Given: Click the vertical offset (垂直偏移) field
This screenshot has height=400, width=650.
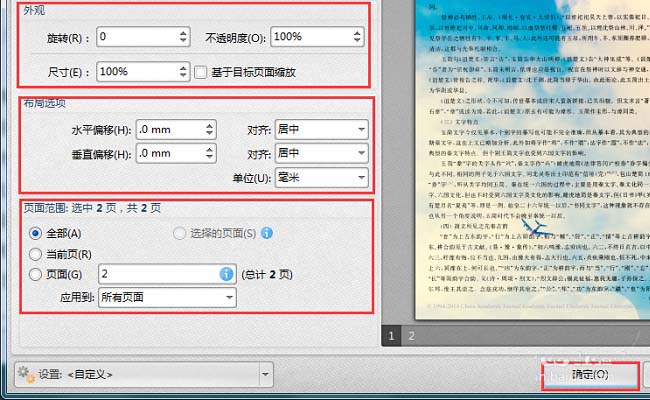Looking at the screenshot, I should tap(176, 154).
